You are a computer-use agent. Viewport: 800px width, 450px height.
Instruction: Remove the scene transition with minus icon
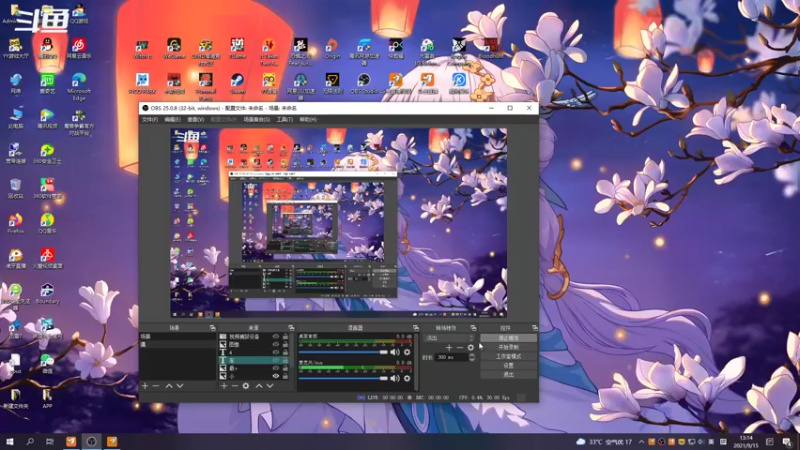(460, 347)
